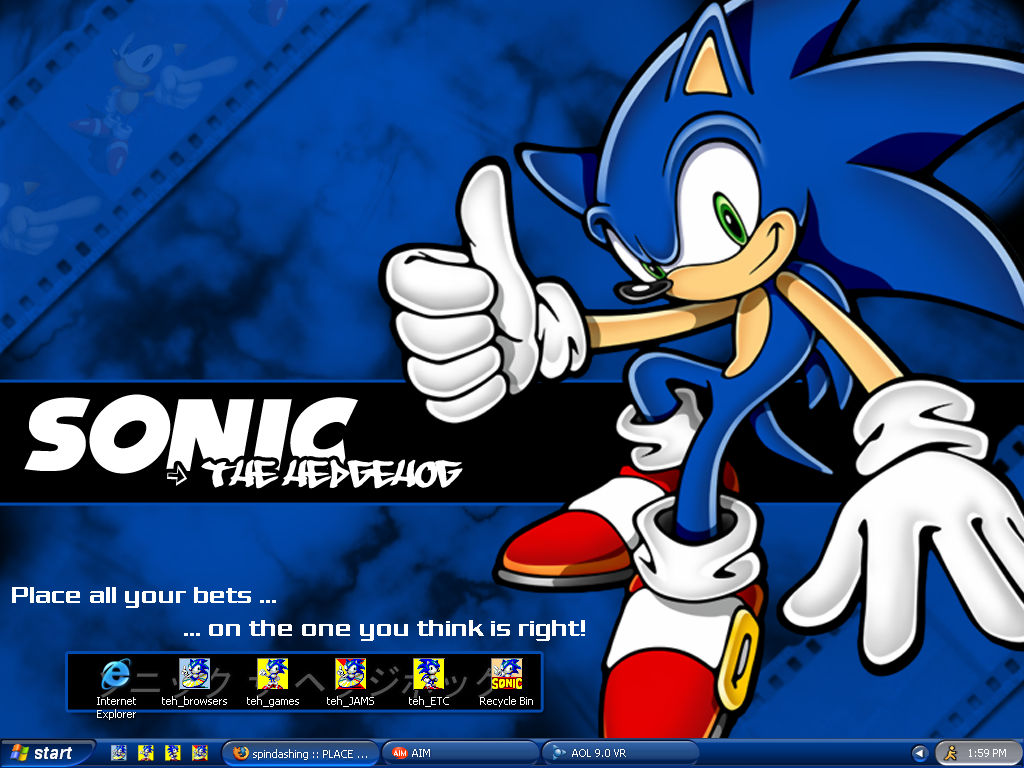Open the Recycle Bin Sonic icon
Screen dimensions: 1024x768
point(506,674)
